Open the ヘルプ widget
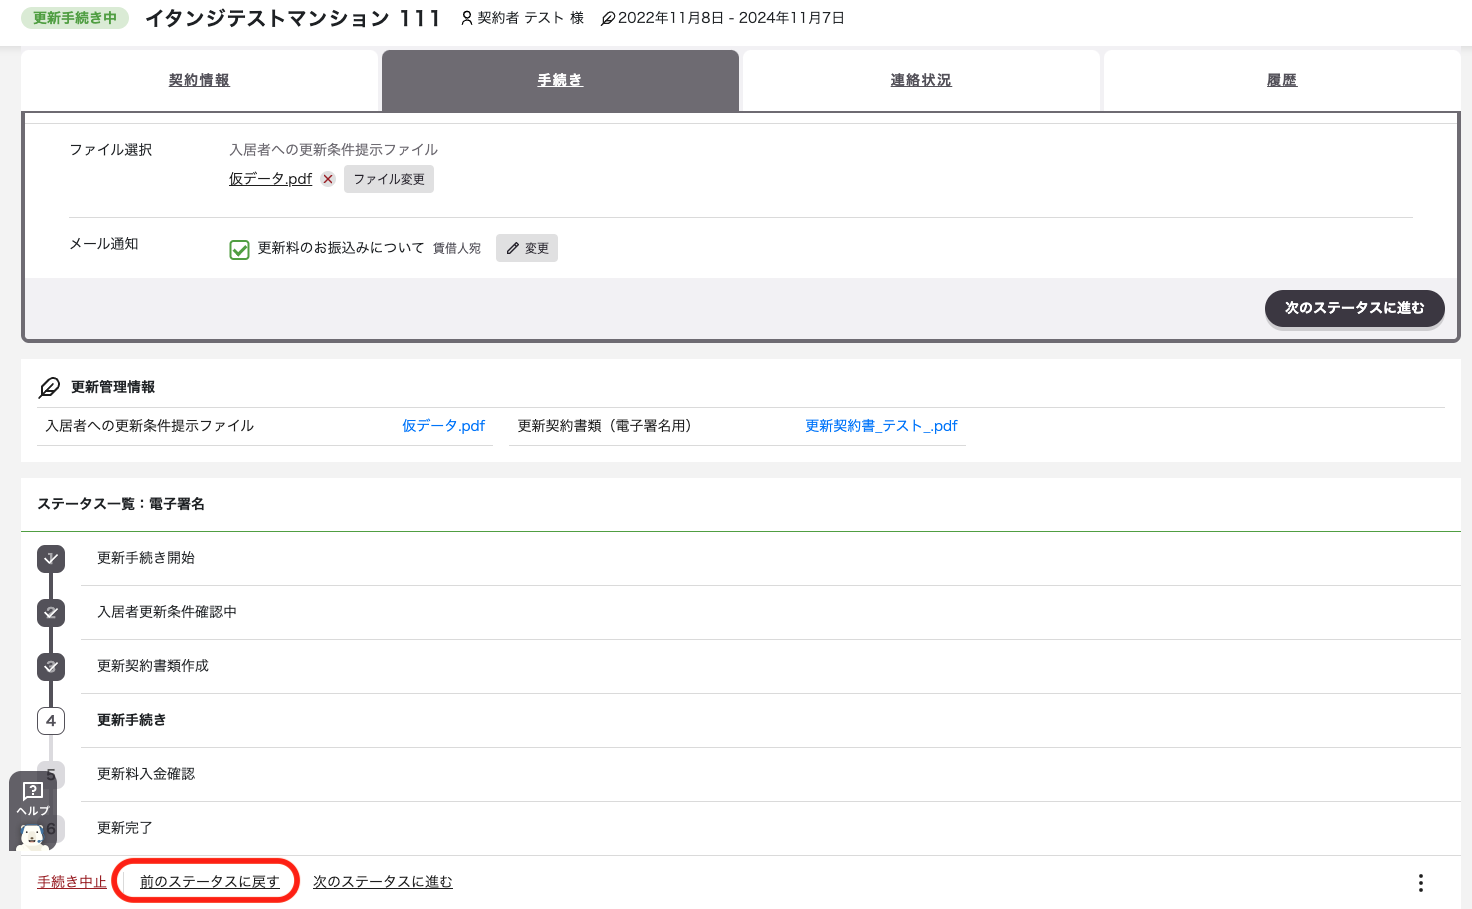Image resolution: width=1472 pixels, height=909 pixels. pyautogui.click(x=33, y=811)
